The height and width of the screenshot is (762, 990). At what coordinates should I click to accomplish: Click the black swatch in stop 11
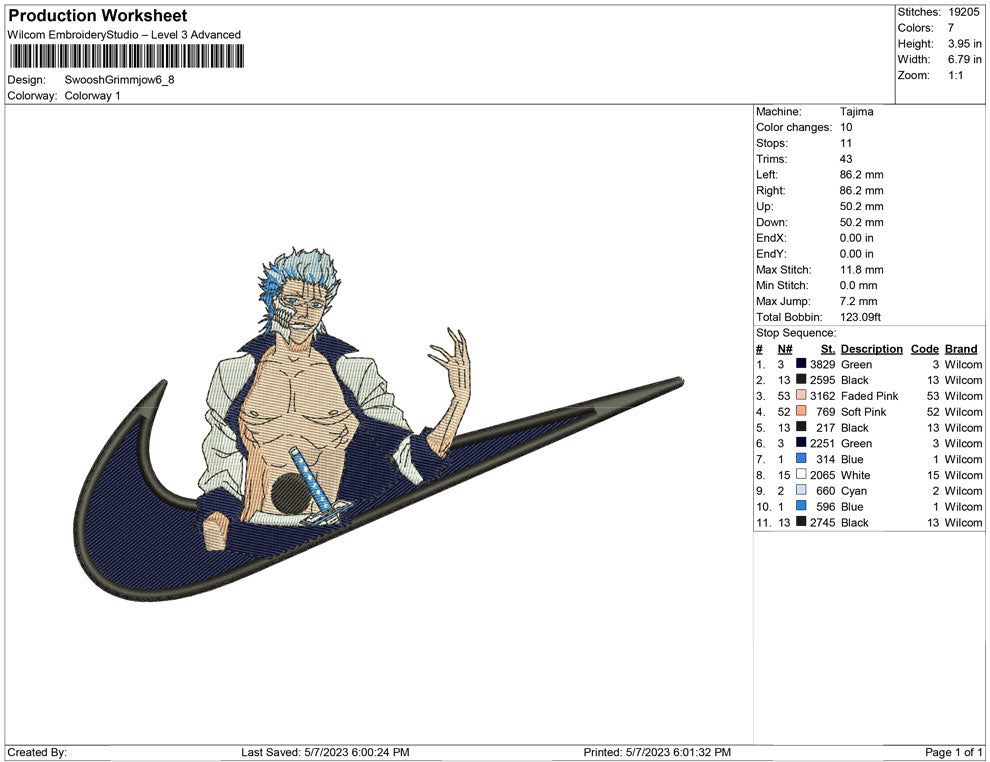coord(801,521)
